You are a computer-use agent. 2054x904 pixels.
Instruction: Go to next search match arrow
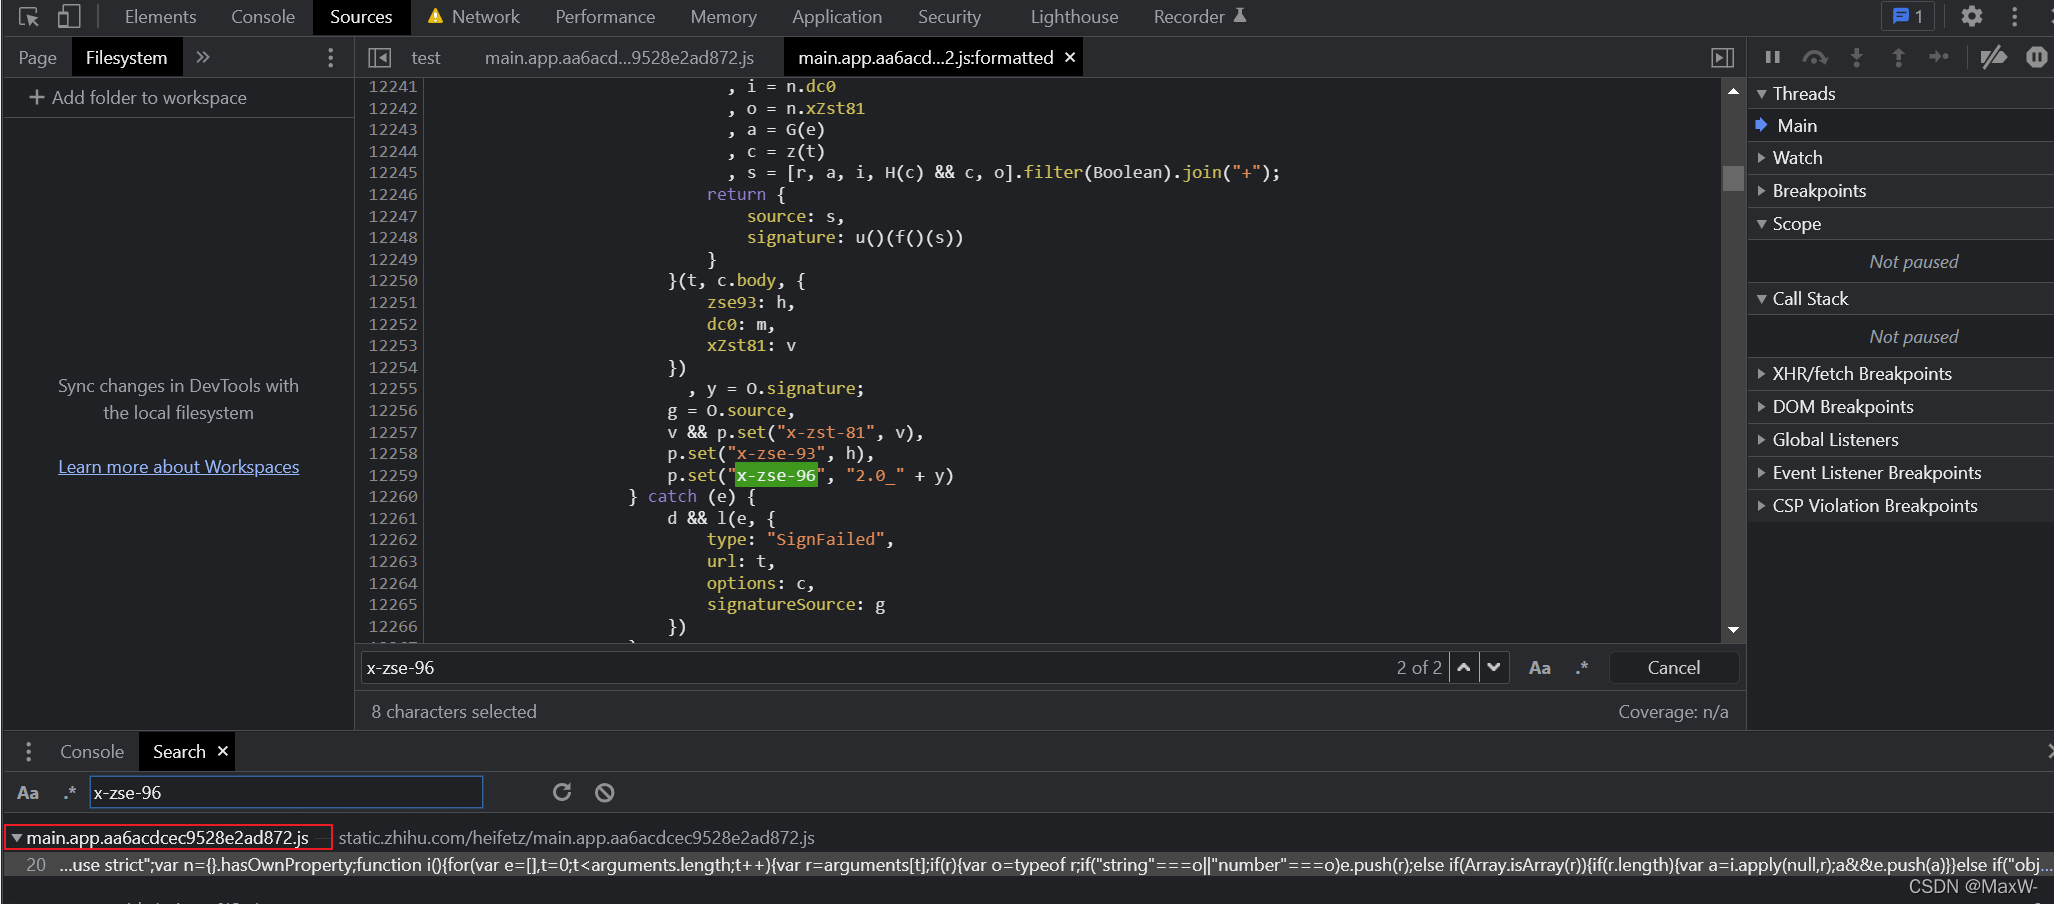coord(1493,668)
